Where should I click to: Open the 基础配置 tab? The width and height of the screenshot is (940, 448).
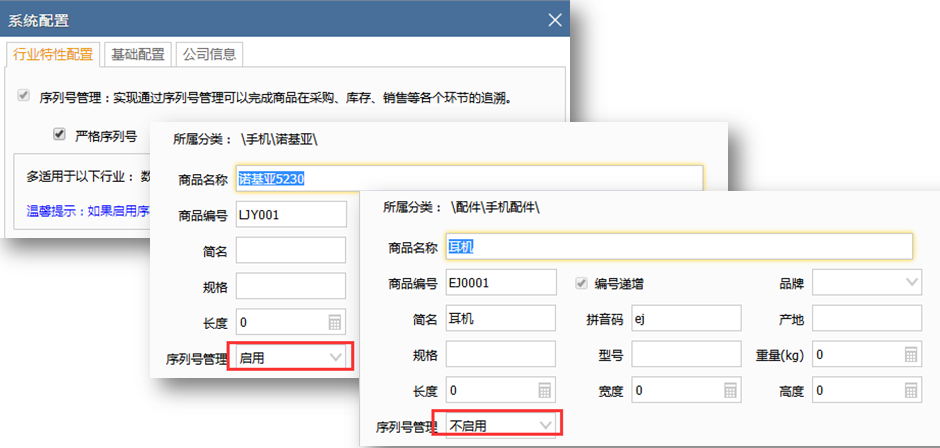138,55
